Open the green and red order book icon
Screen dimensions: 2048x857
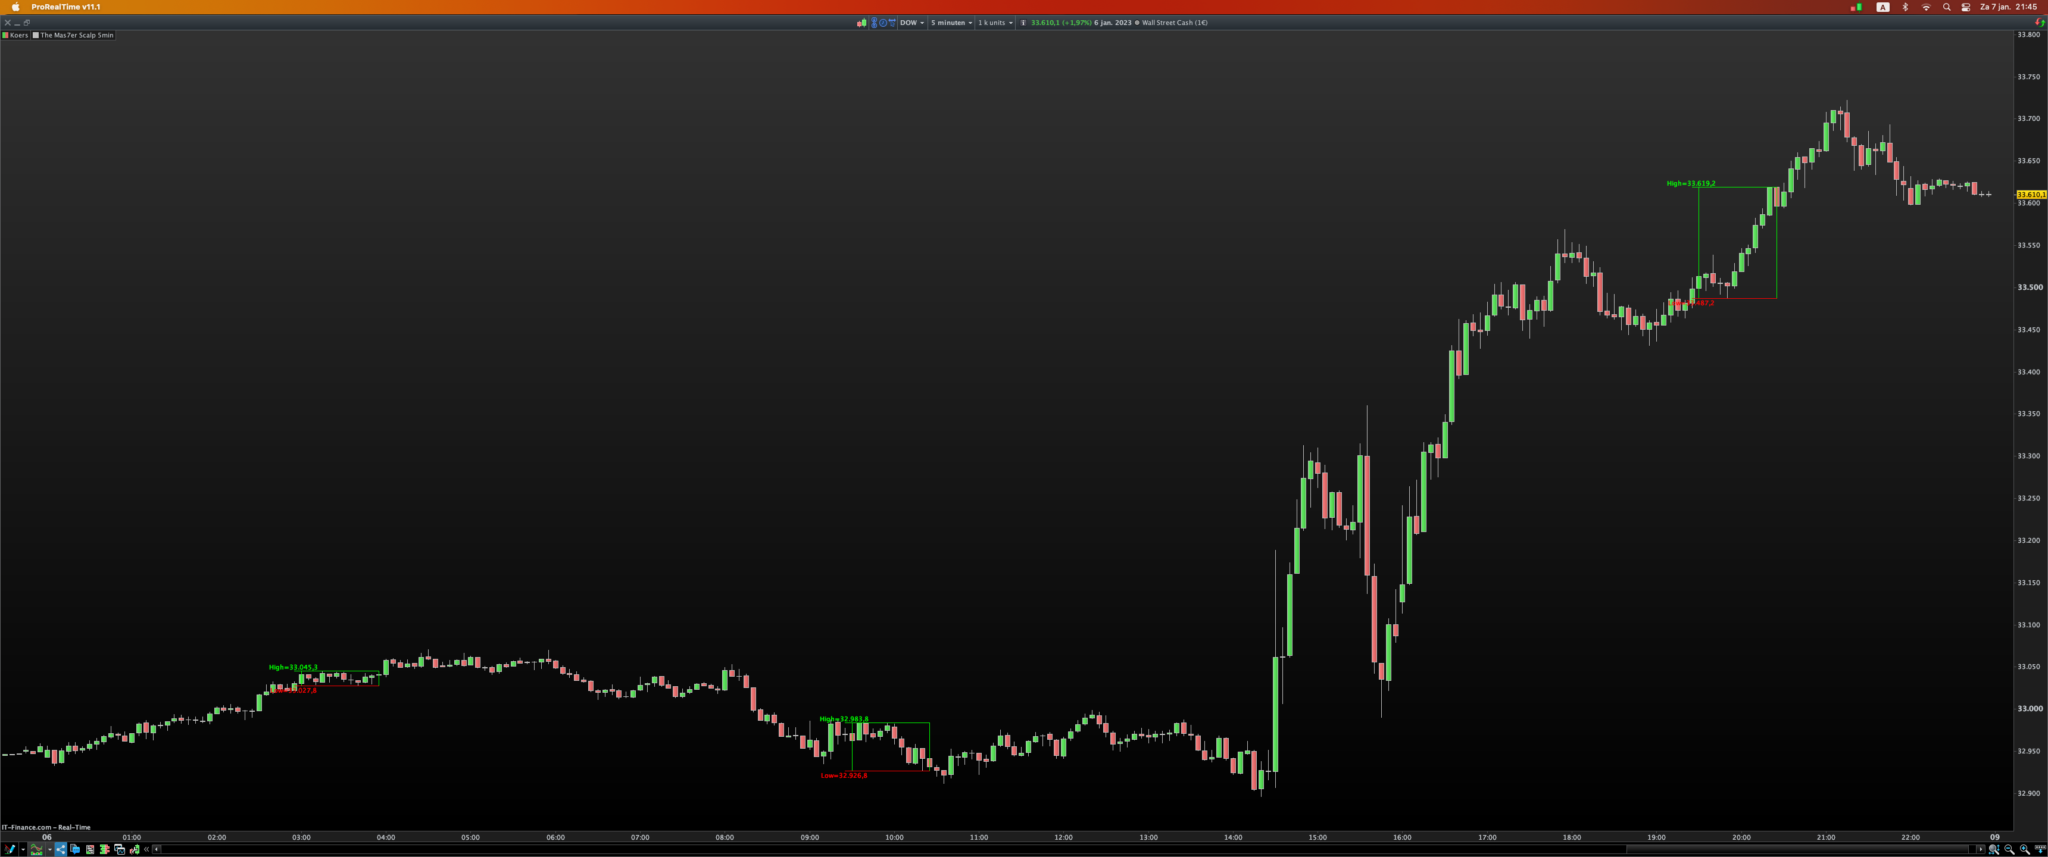(x=104, y=849)
